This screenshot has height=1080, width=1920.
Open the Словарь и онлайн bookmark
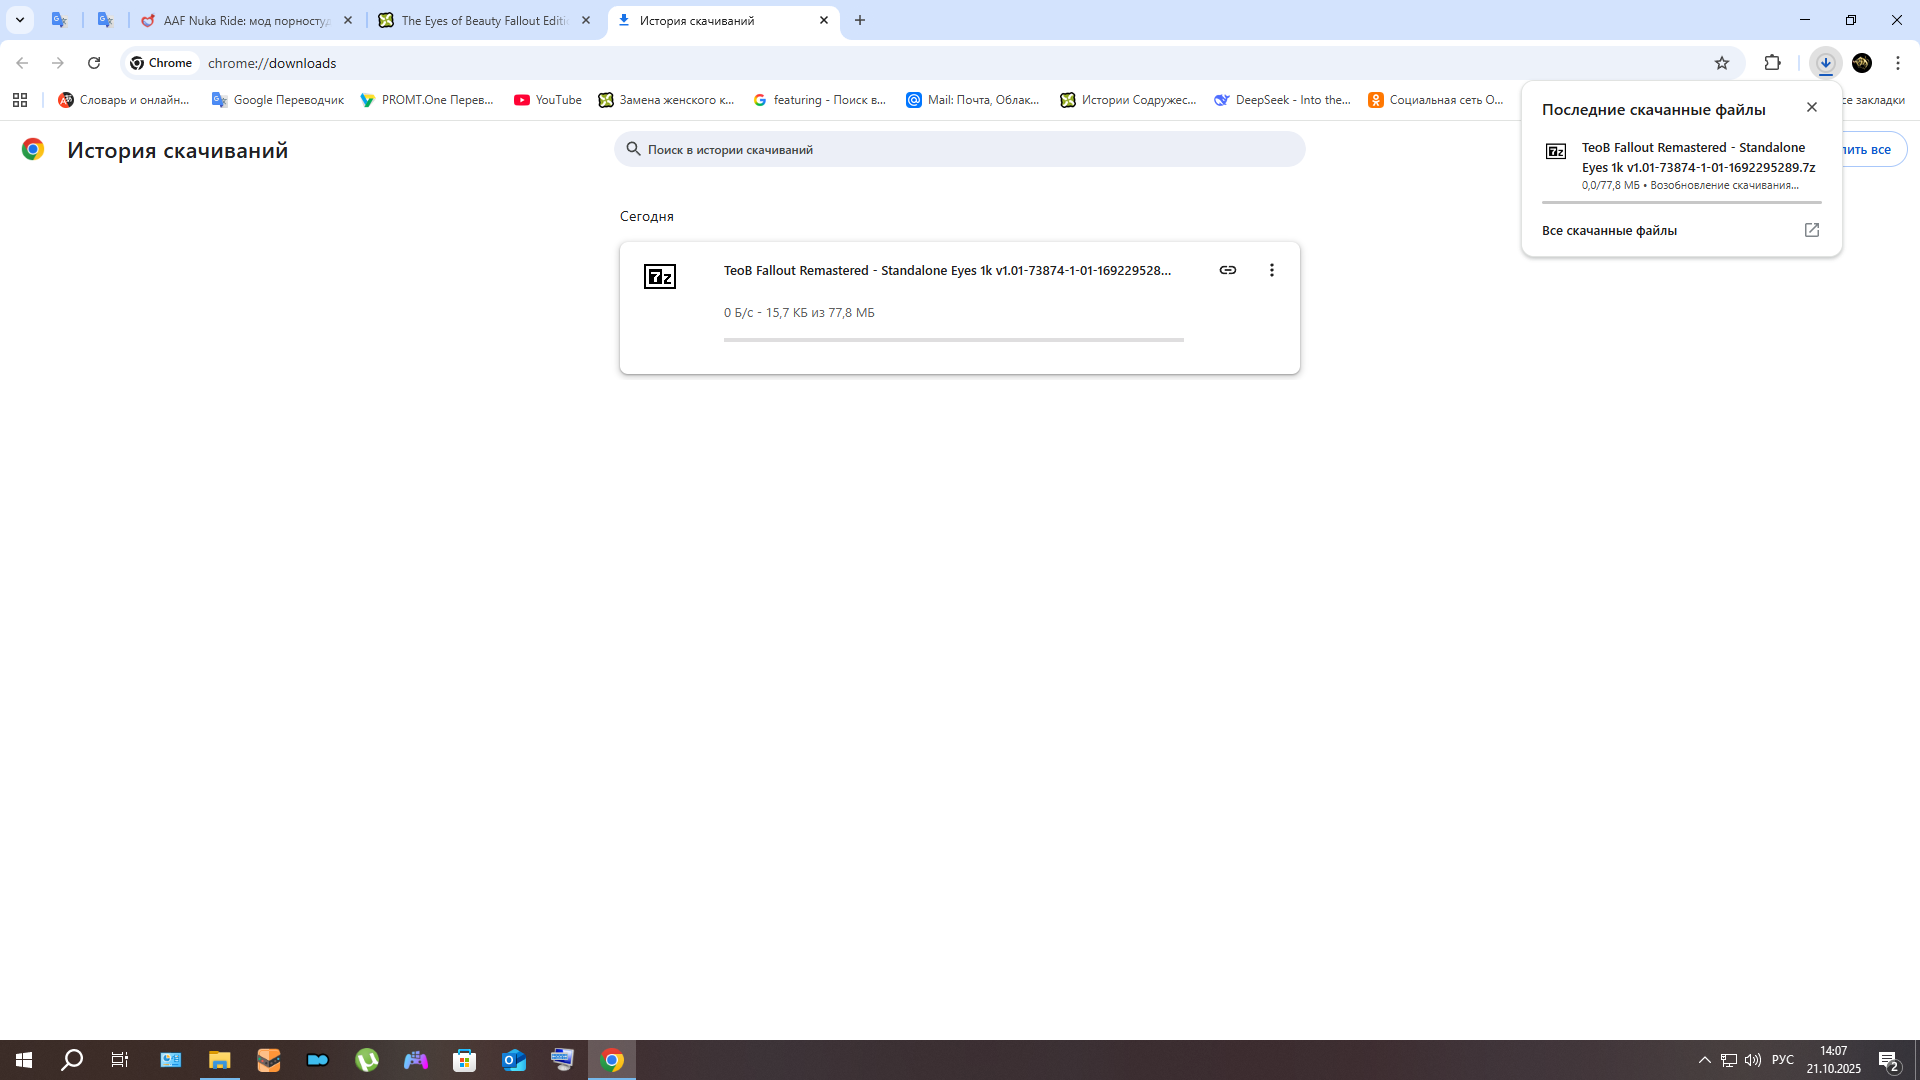point(124,100)
